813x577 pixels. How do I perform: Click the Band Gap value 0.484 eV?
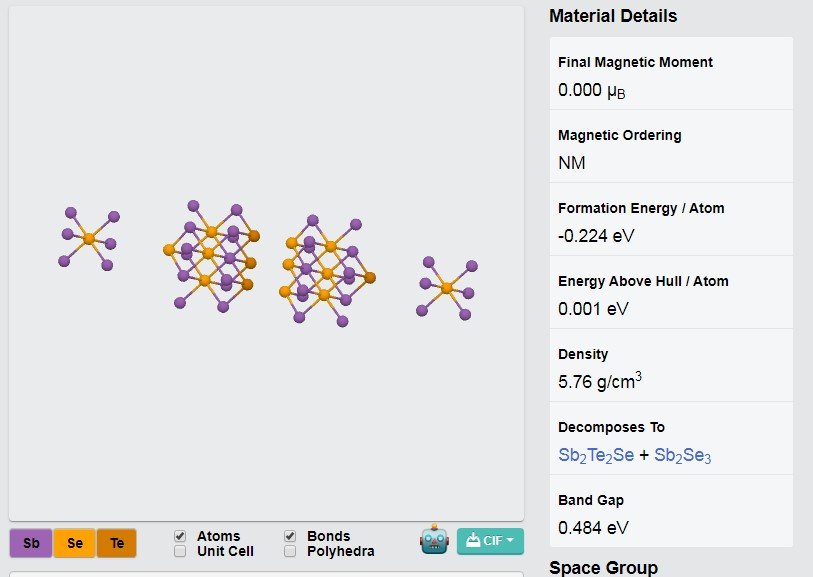593,528
